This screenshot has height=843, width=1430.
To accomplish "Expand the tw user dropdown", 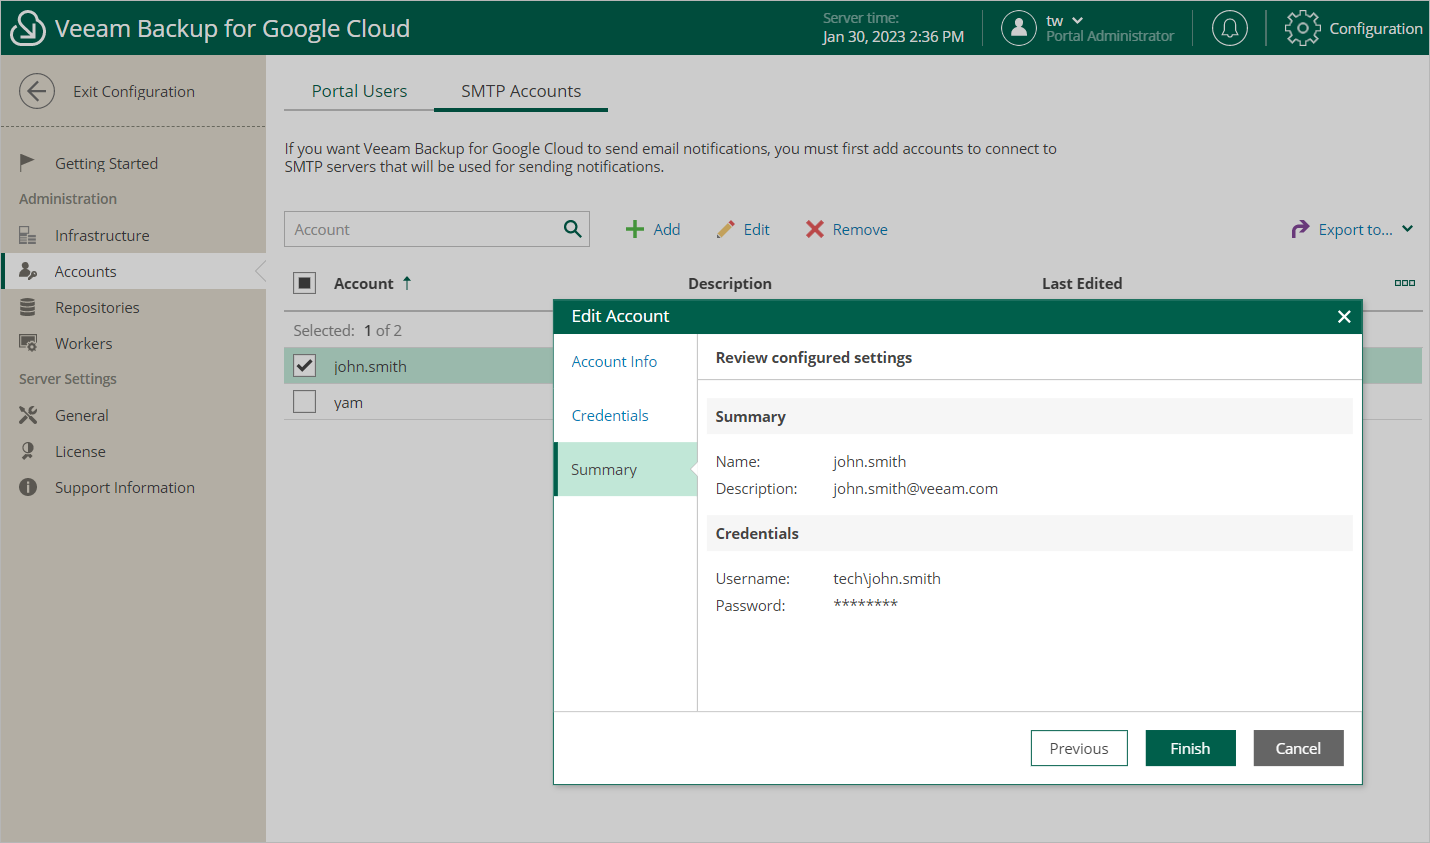I will click(x=1077, y=20).
